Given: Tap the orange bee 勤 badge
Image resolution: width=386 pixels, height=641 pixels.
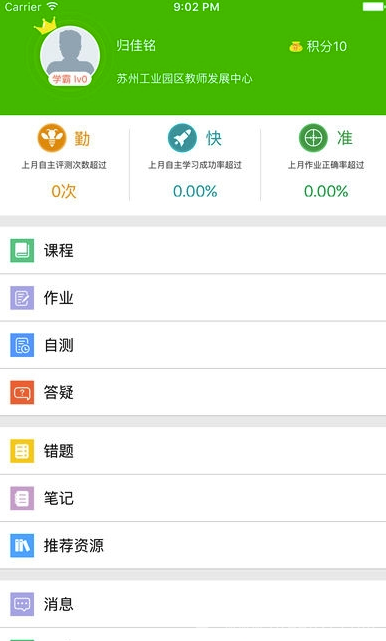Looking at the screenshot, I should pyautogui.click(x=52, y=138).
